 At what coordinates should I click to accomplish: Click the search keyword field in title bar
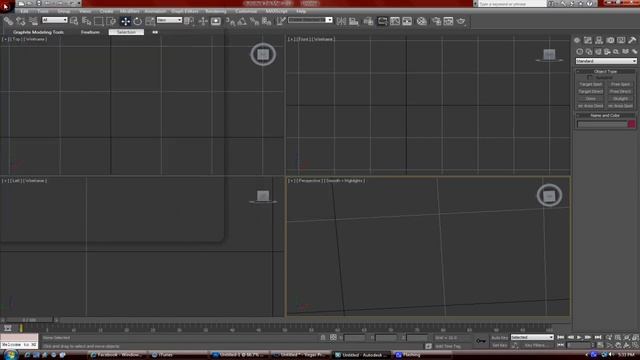512,4
